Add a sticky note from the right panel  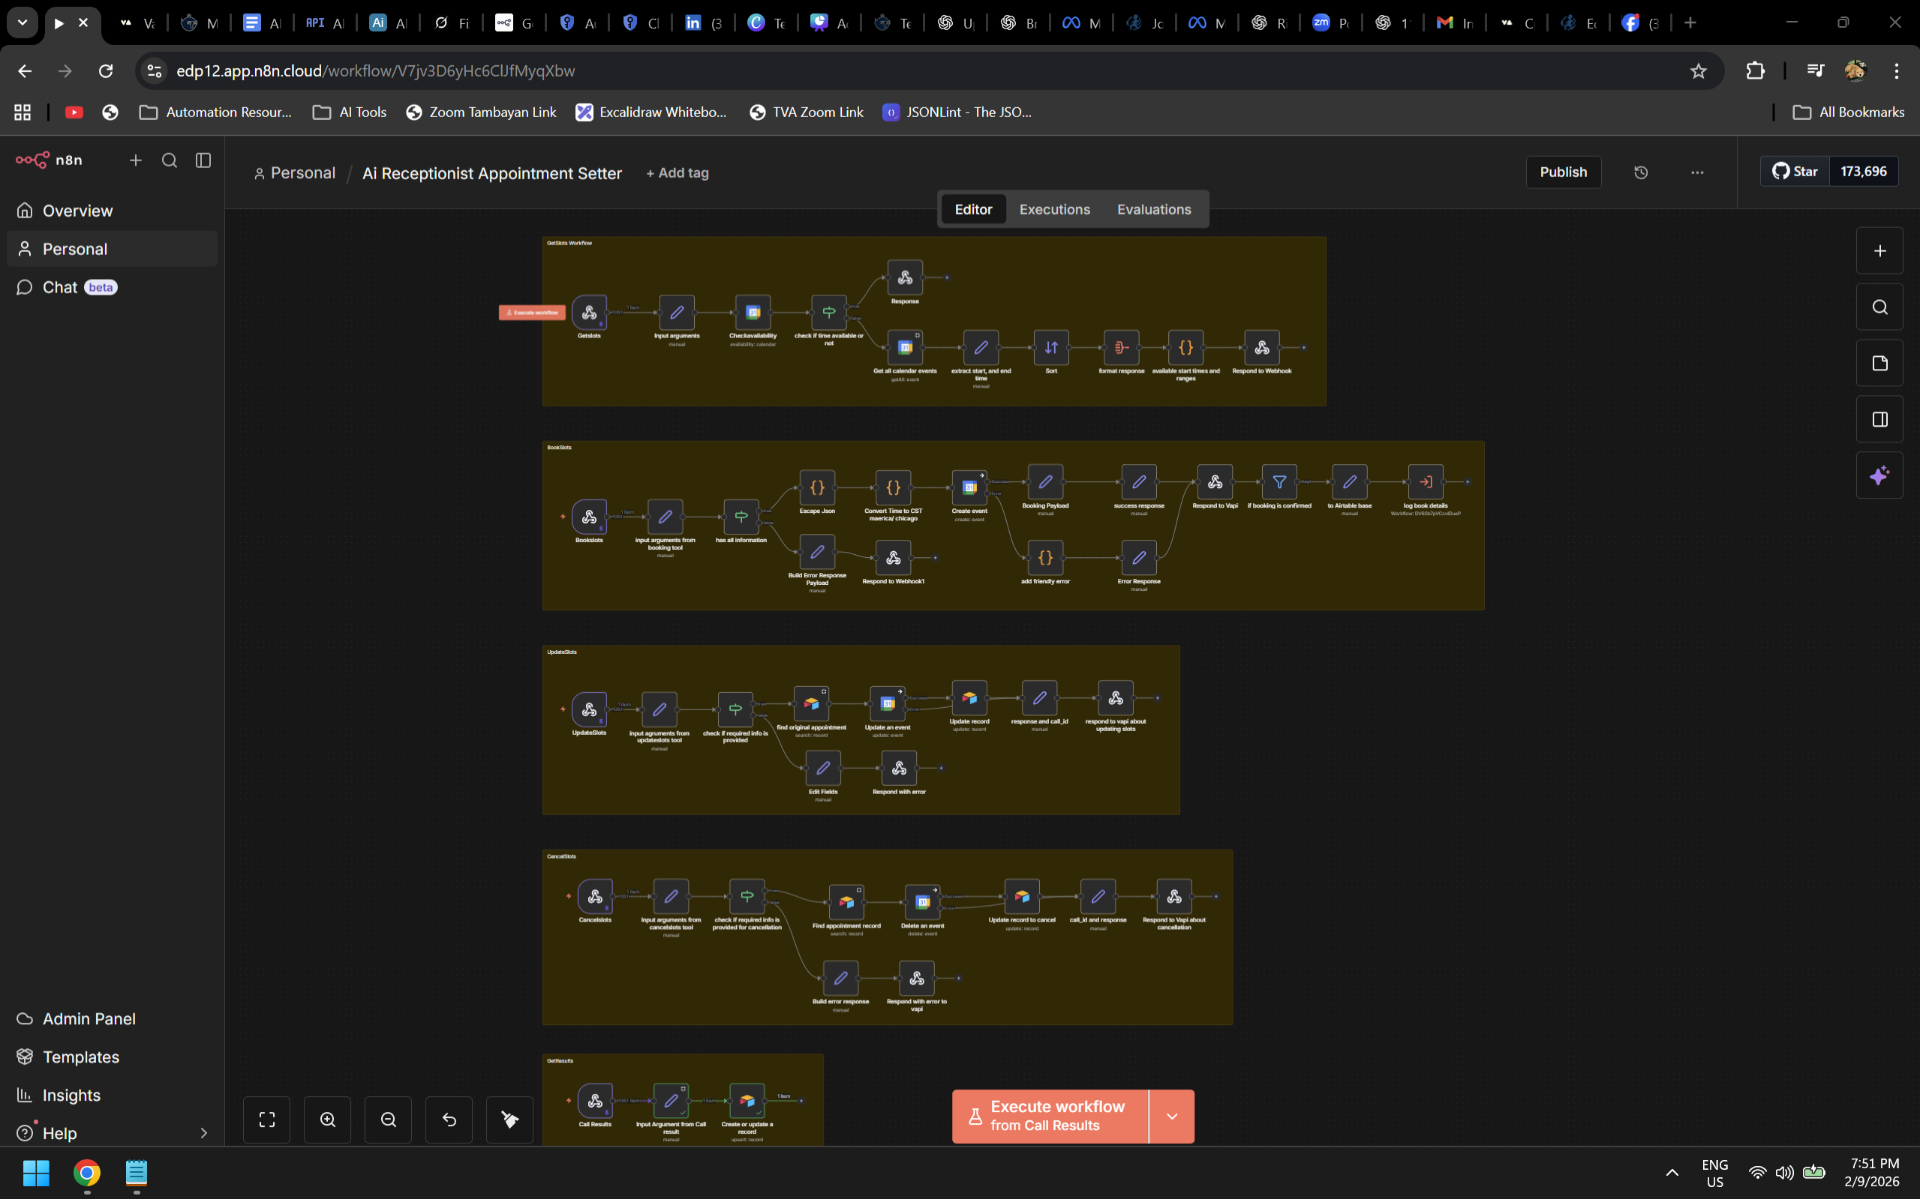tap(1879, 363)
